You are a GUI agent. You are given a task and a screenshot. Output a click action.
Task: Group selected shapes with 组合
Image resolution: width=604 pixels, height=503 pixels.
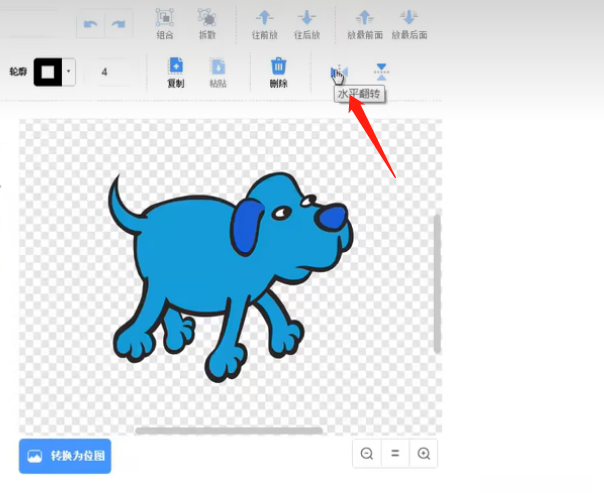[165, 24]
